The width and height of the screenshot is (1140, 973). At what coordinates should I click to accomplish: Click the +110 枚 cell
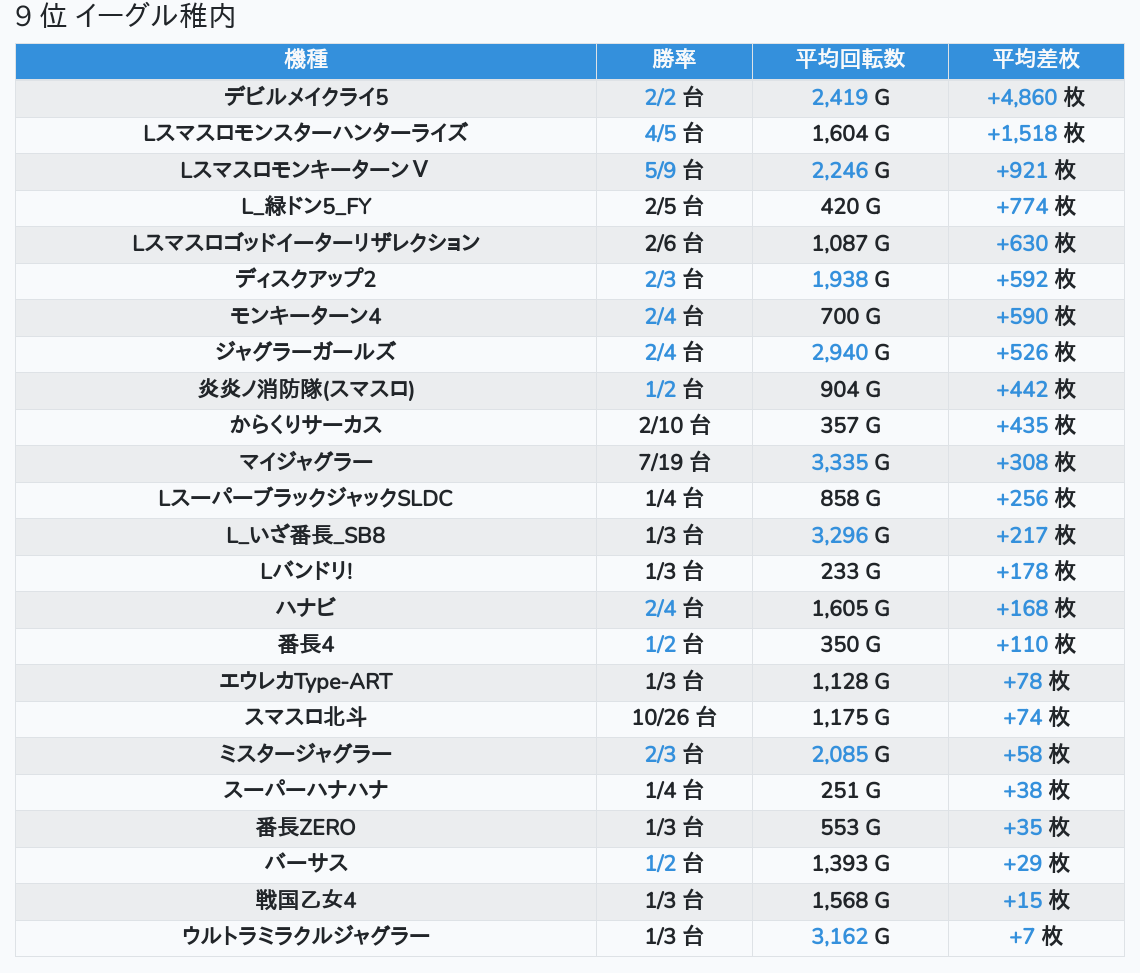(1036, 644)
